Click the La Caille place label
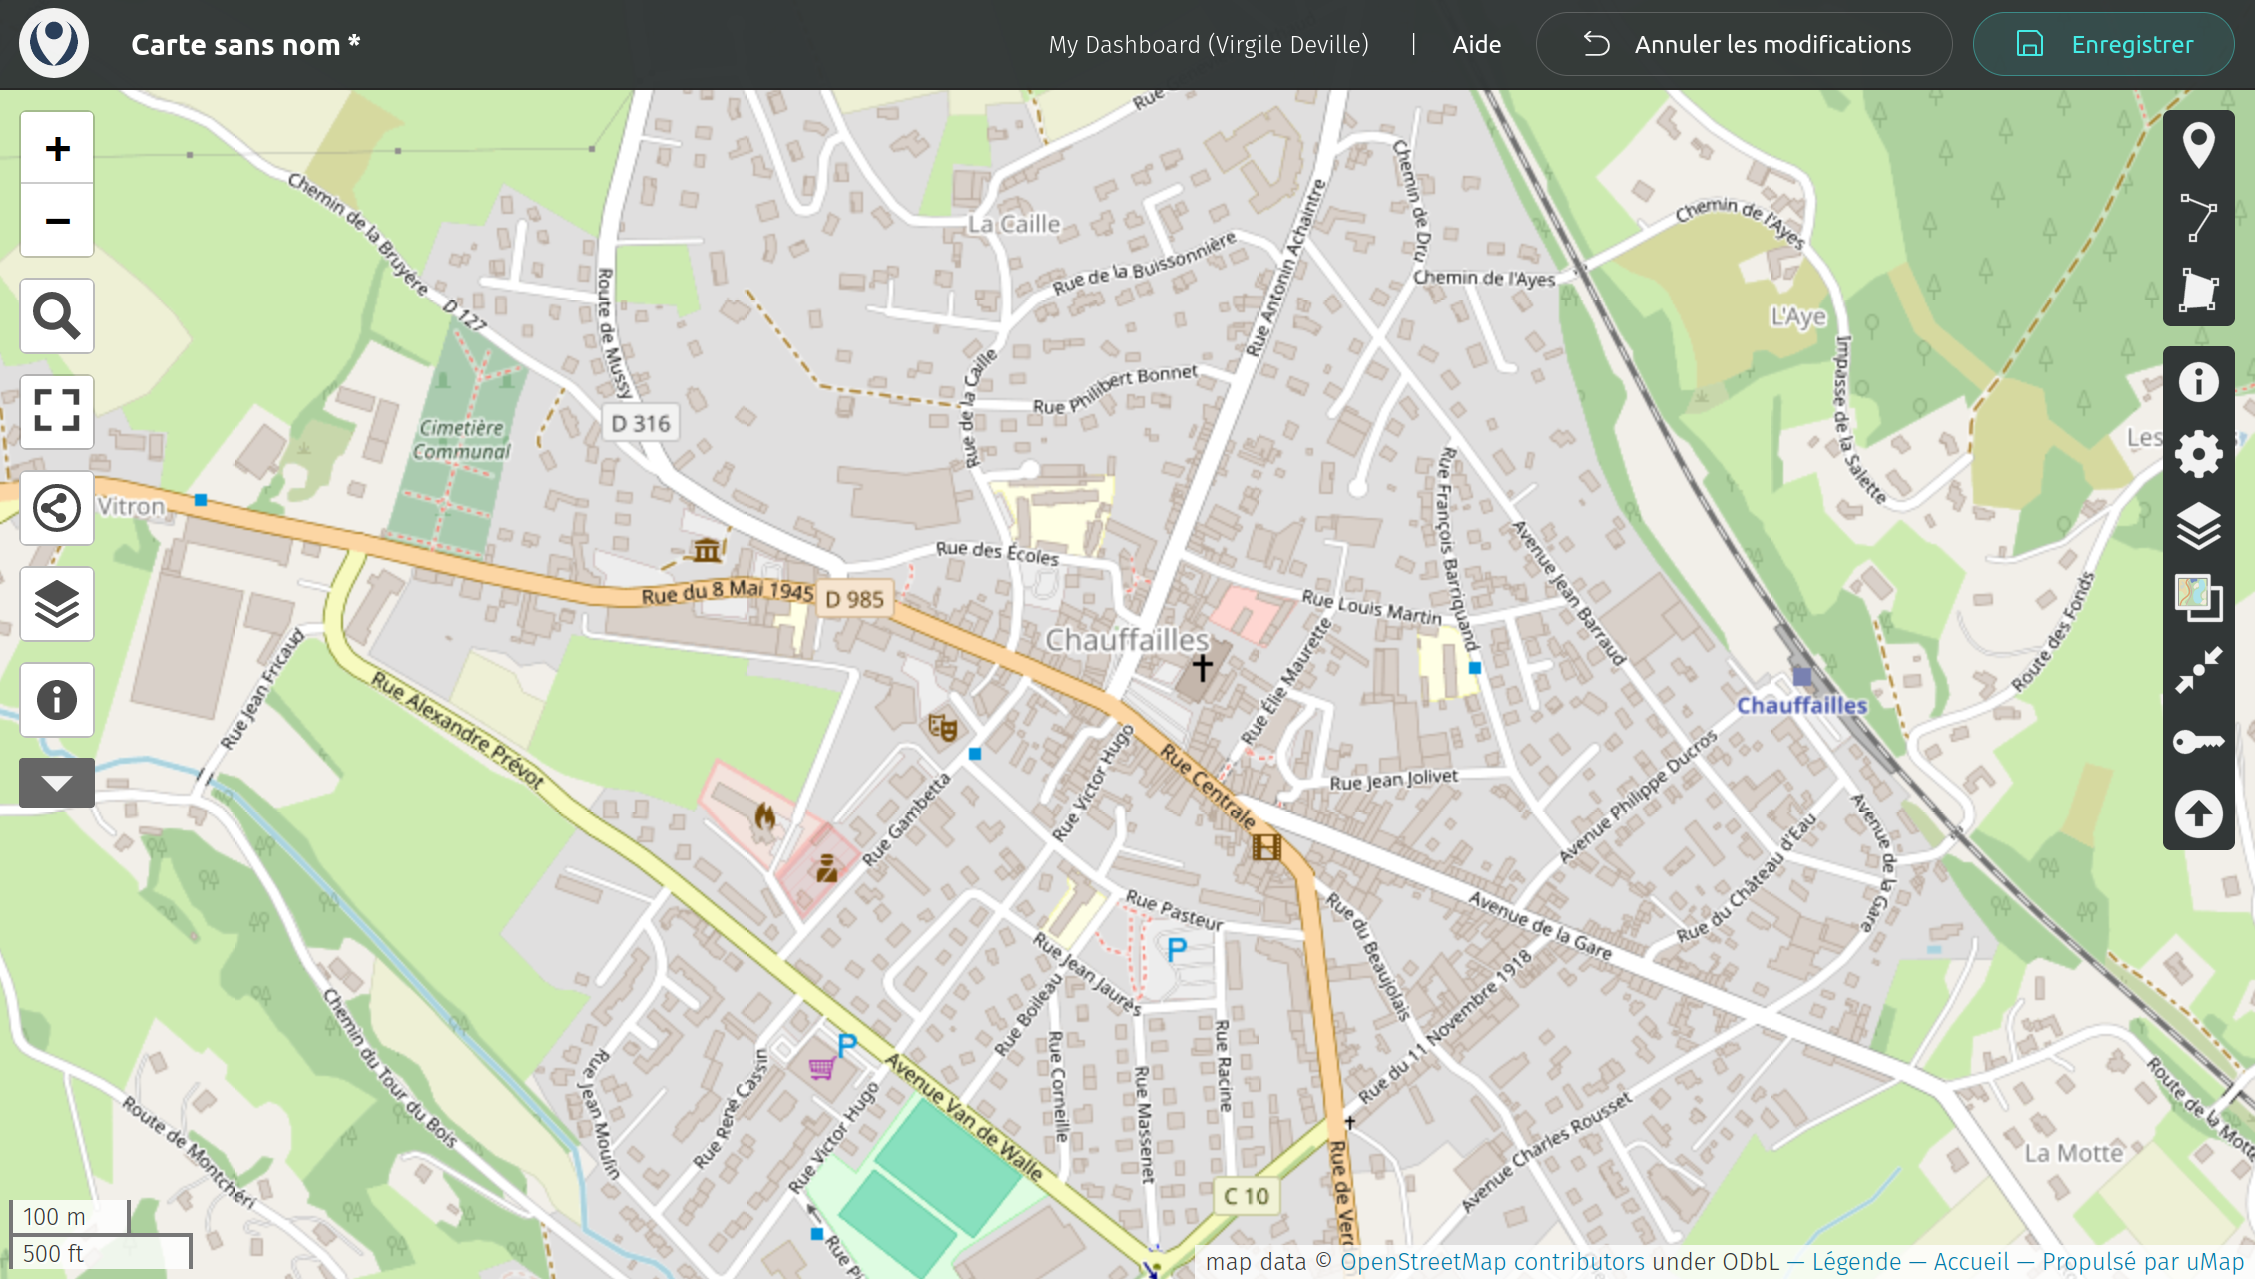 pyautogui.click(x=1014, y=224)
